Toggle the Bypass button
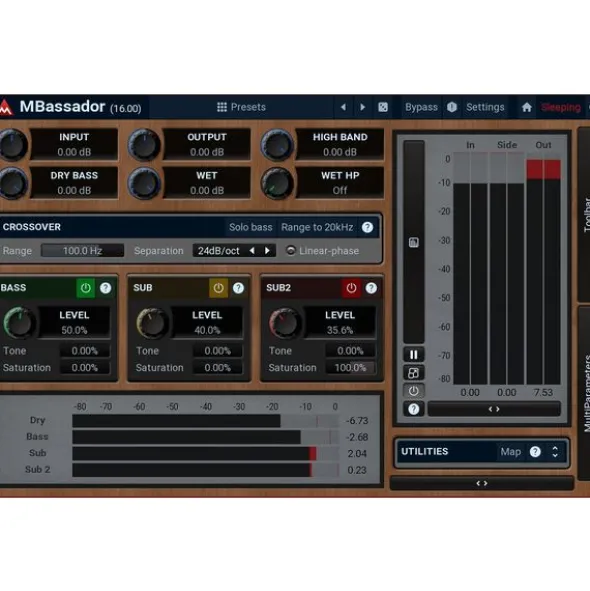Screen dimensions: 590x591 click(421, 107)
